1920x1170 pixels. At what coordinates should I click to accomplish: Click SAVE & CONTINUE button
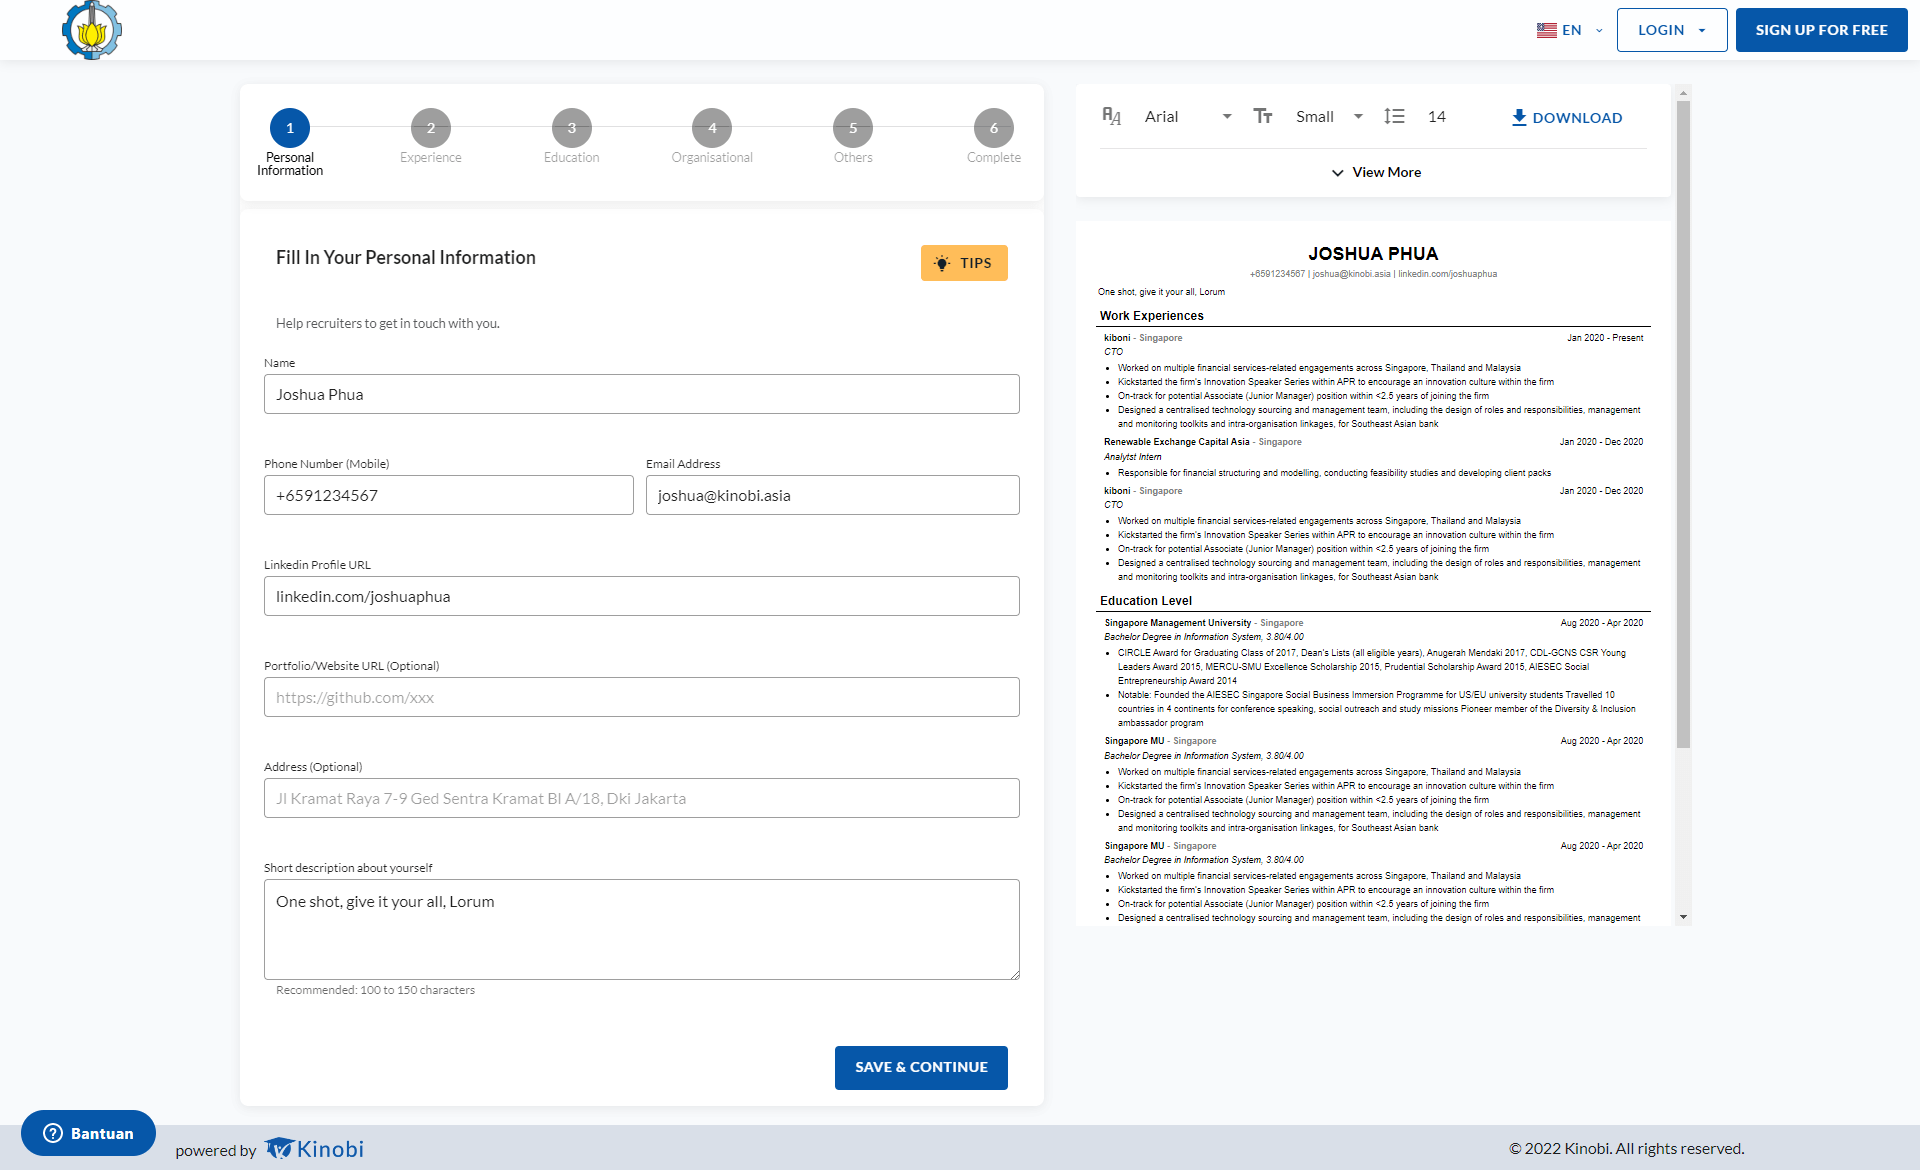[x=921, y=1067]
